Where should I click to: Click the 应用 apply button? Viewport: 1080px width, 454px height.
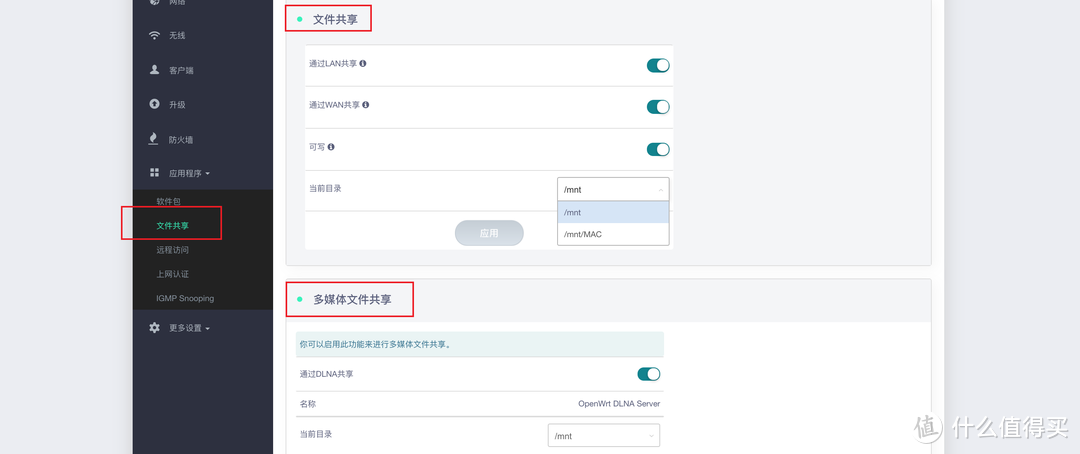489,234
